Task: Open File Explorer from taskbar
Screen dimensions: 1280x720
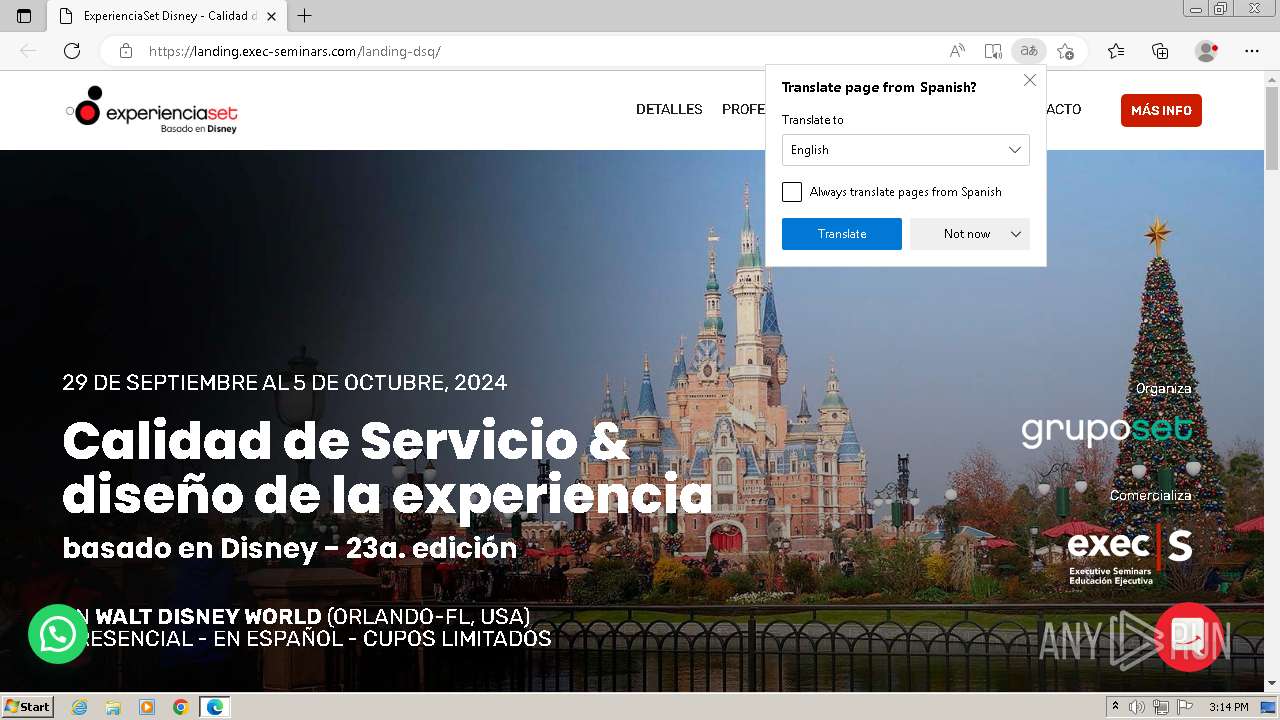Action: (x=113, y=707)
